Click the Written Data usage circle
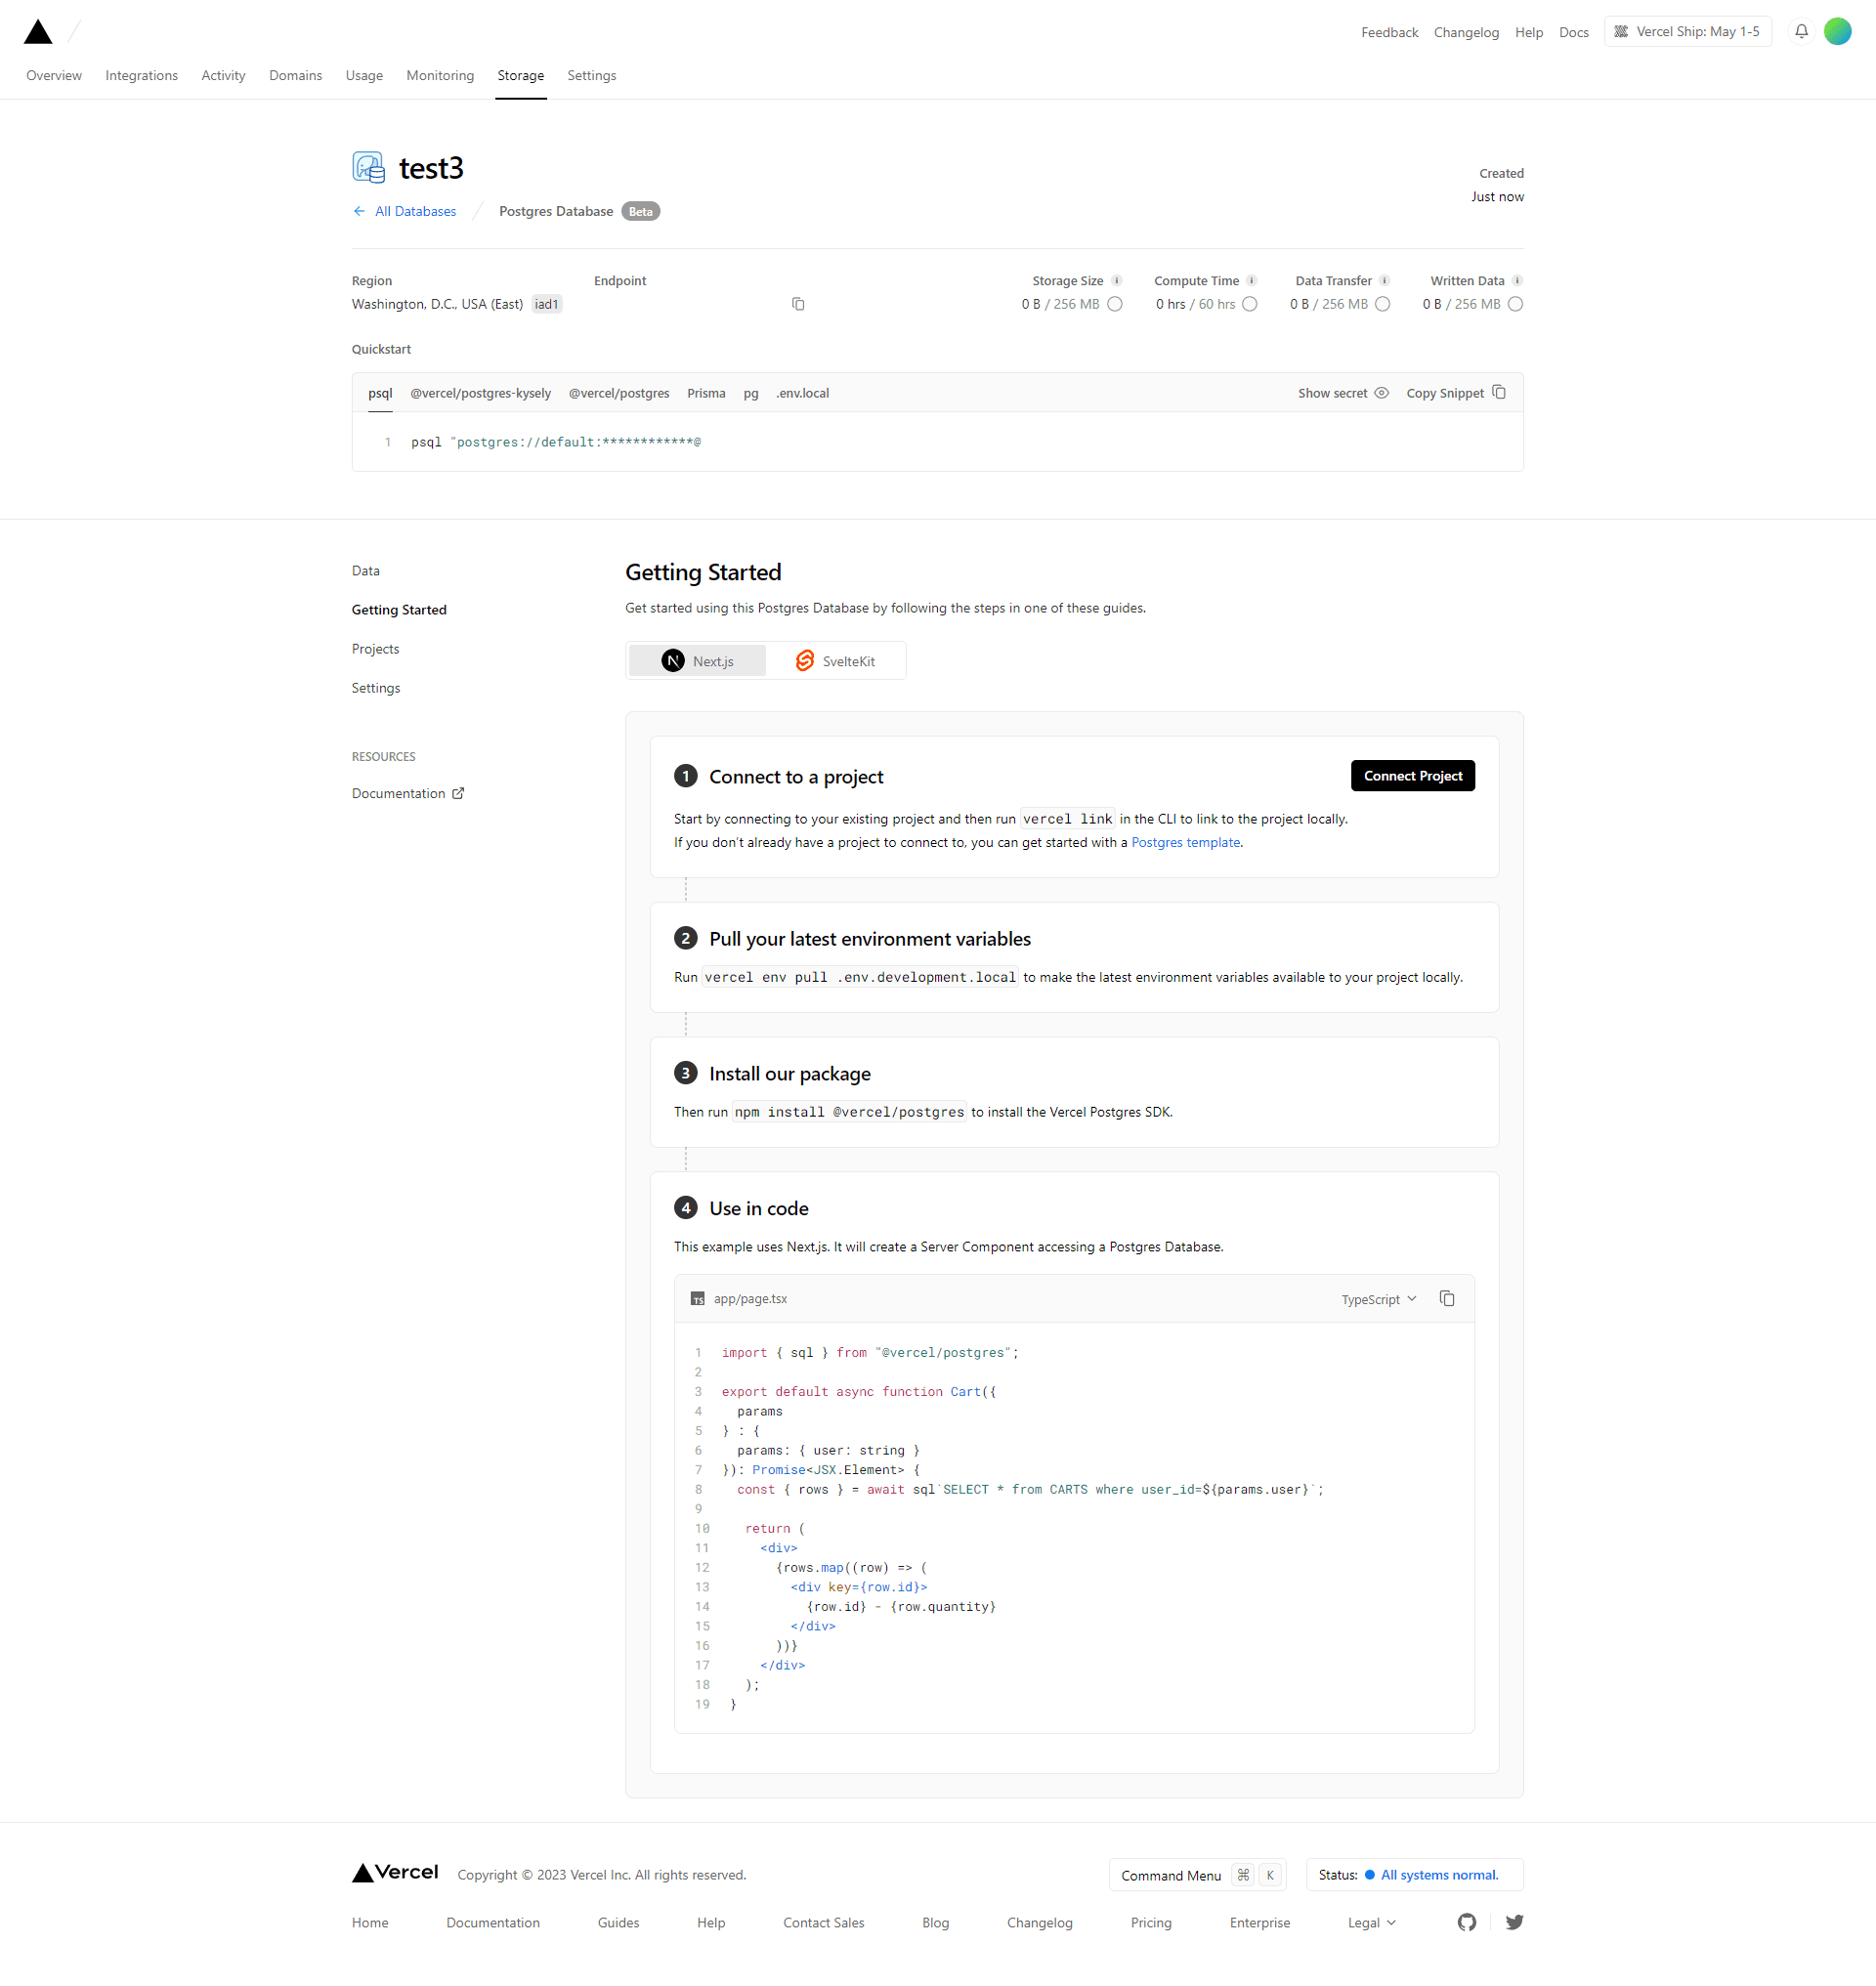The width and height of the screenshot is (1876, 1986). tap(1516, 304)
